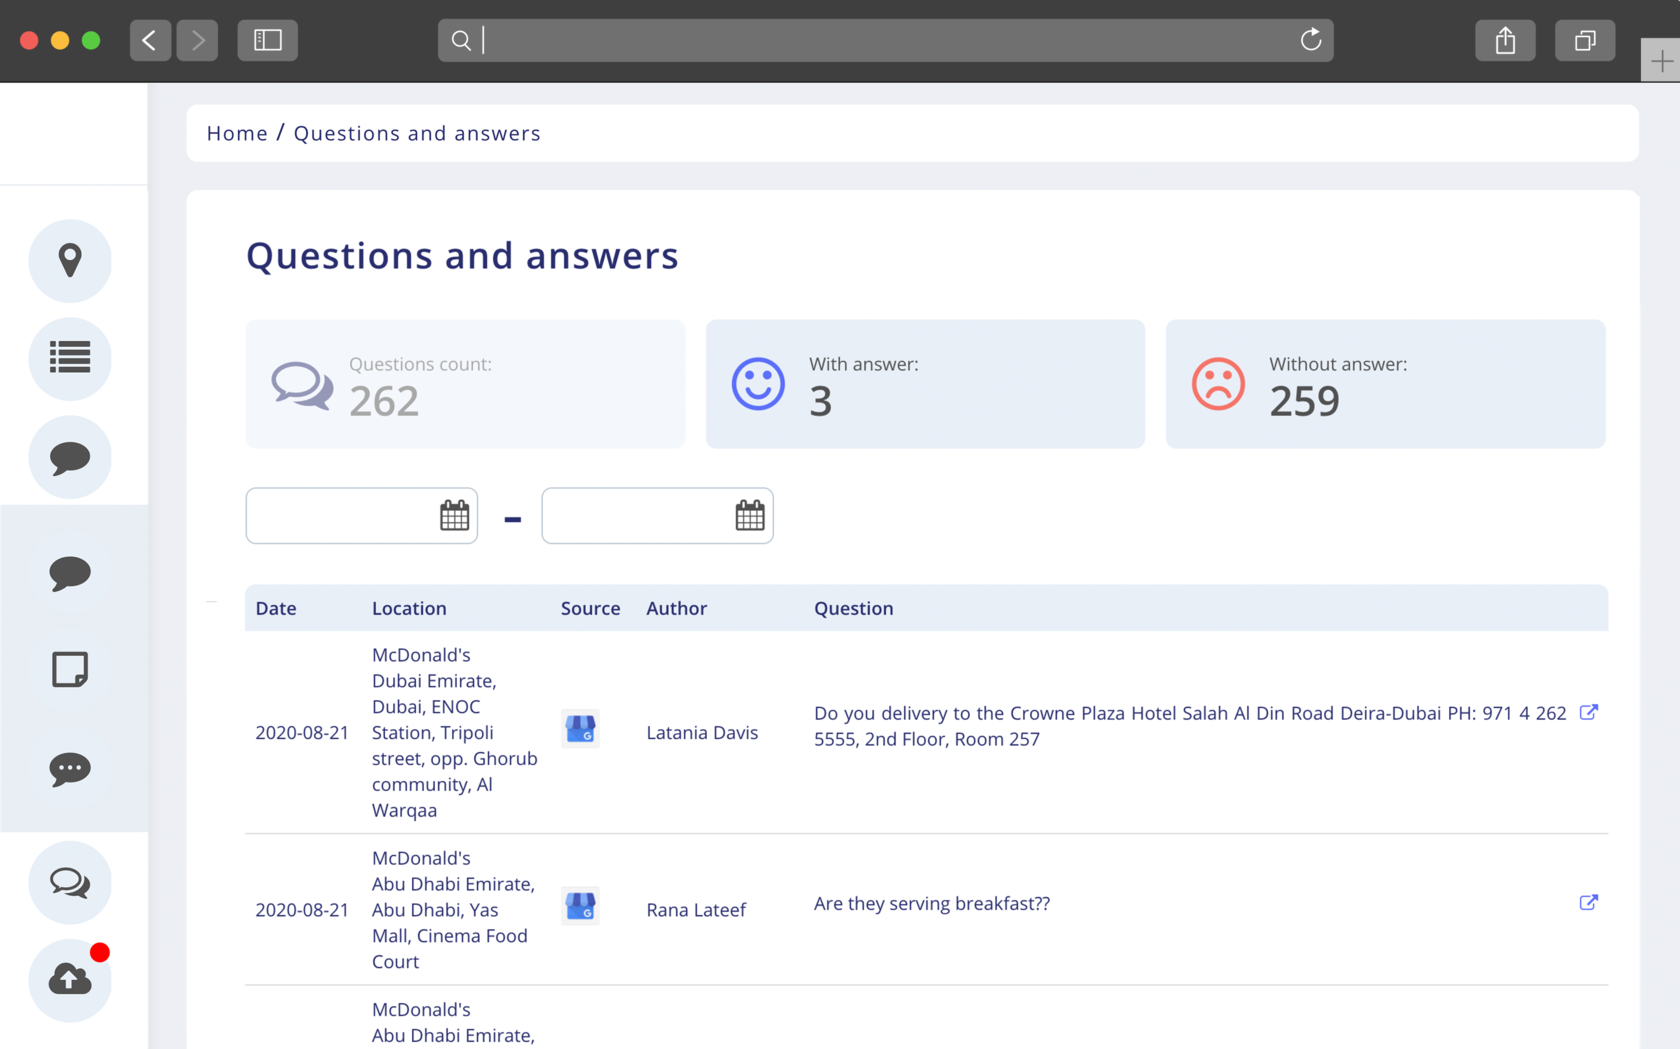Open the list view sidebar icon

tap(70, 358)
